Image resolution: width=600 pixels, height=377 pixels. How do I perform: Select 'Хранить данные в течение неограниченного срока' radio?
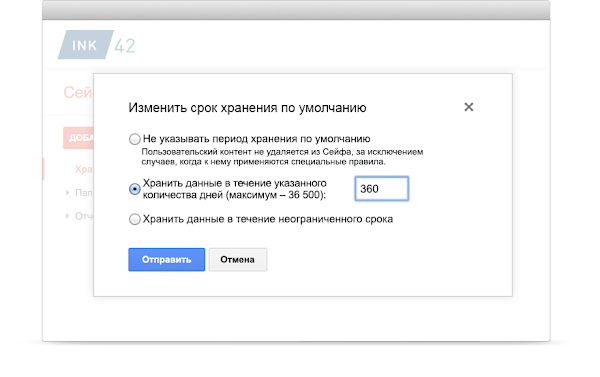(x=134, y=219)
